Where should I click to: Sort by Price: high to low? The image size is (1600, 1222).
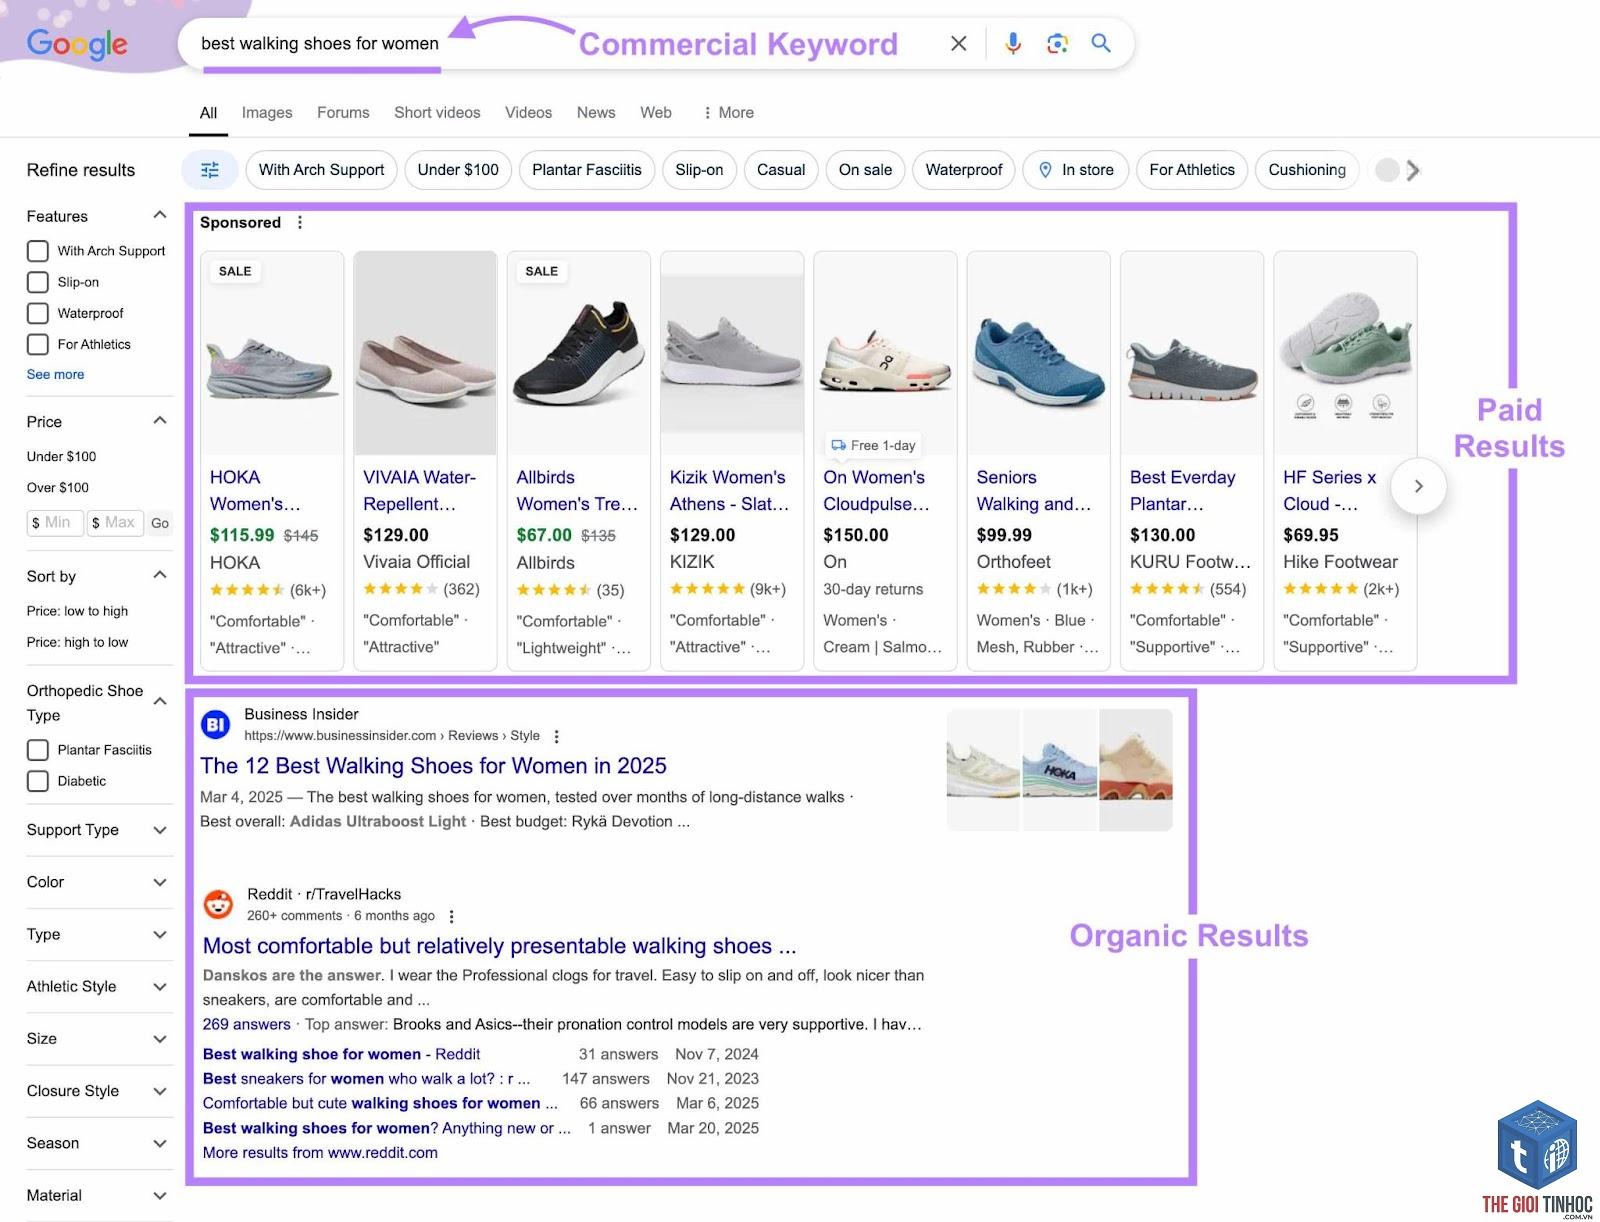click(78, 642)
